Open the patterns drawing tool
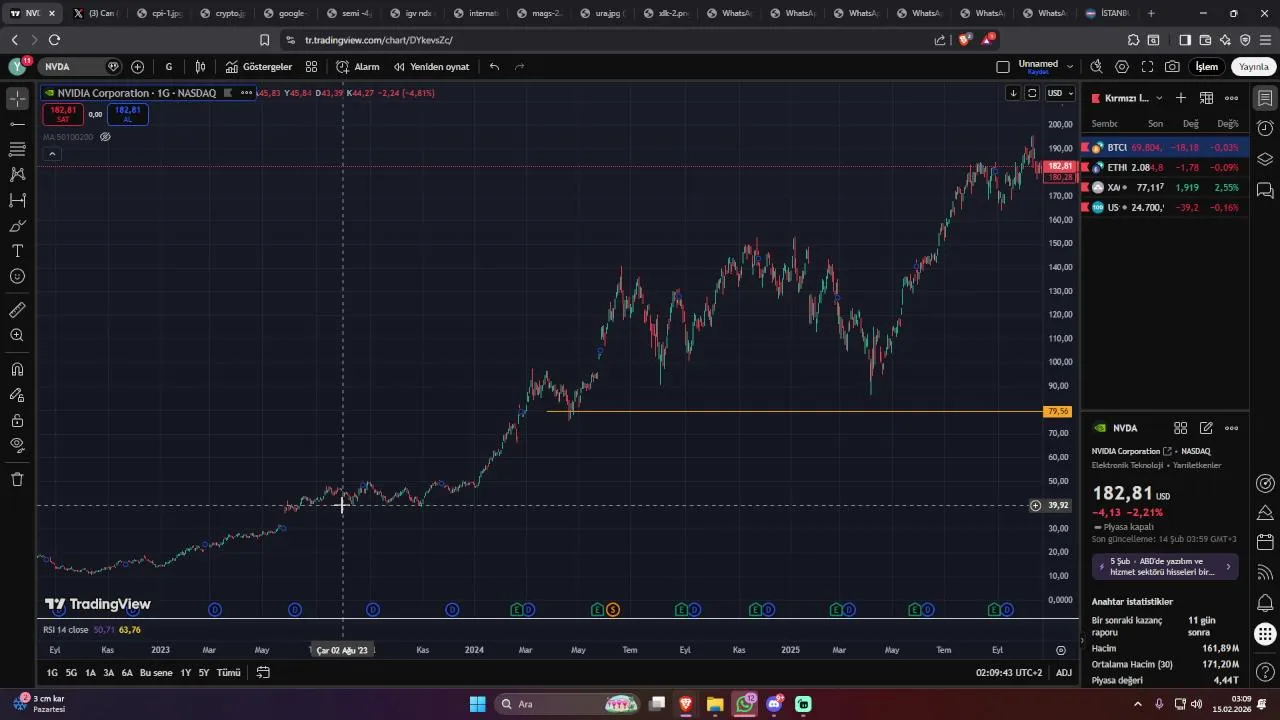Screen dimensions: 1280x720 click(17, 175)
